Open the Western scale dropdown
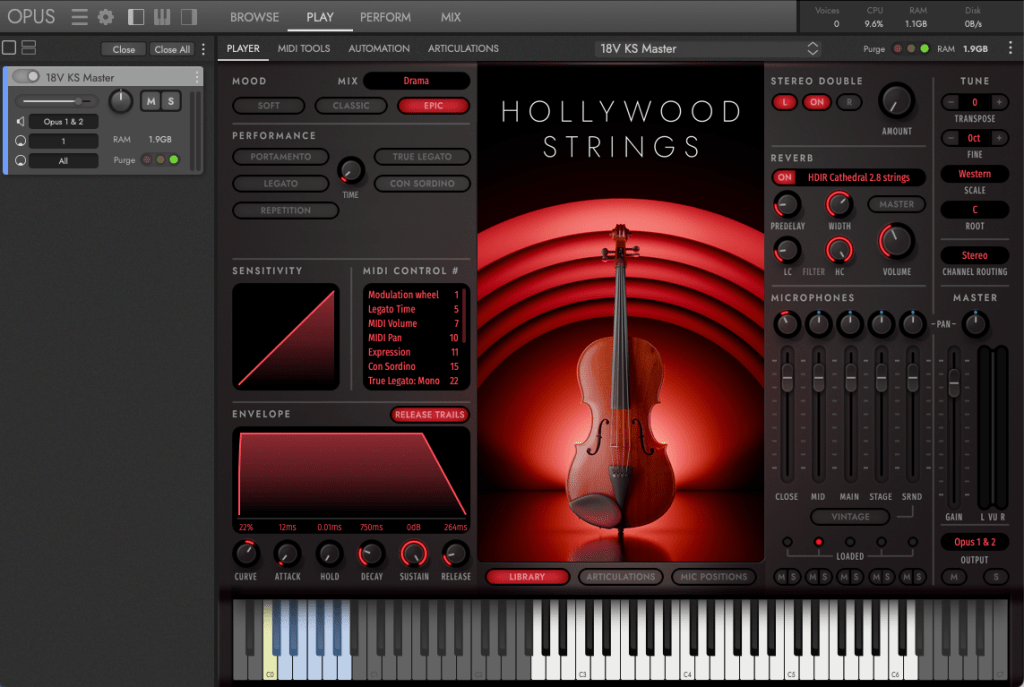1024x687 pixels. click(x=974, y=174)
